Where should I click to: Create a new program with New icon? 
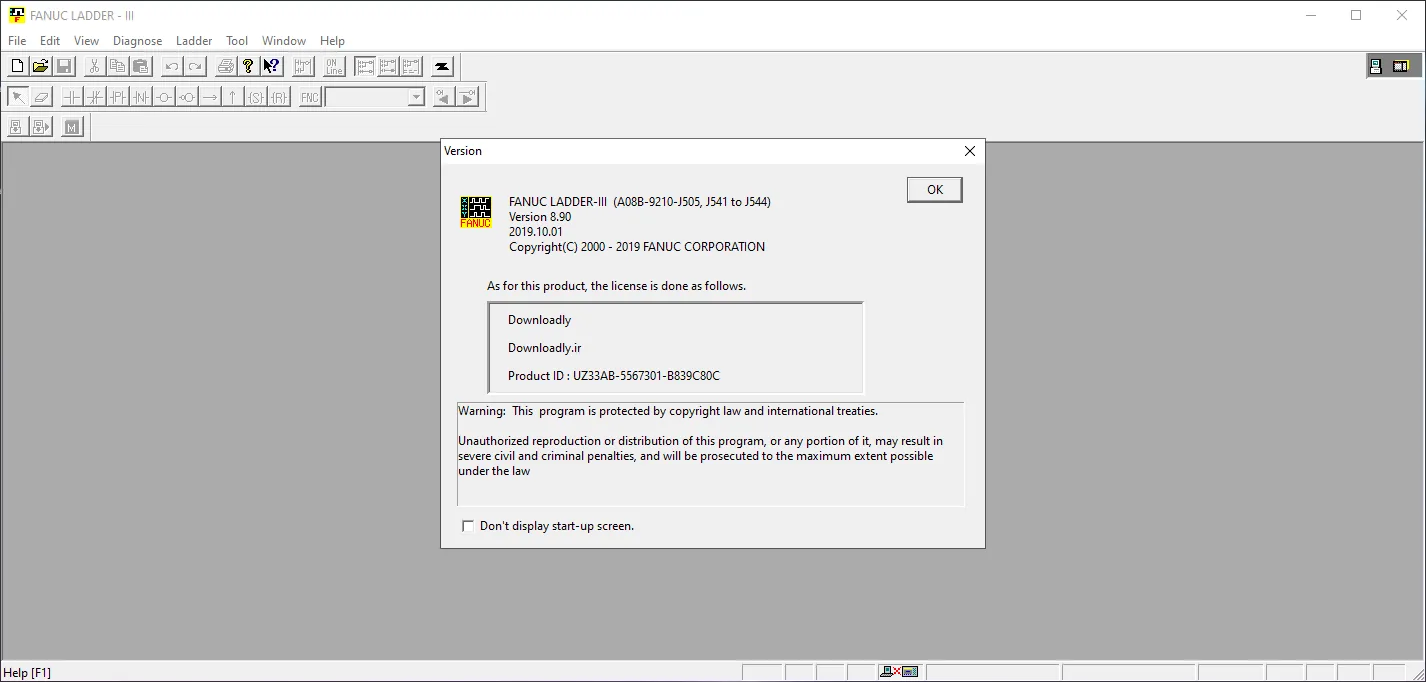click(x=17, y=67)
